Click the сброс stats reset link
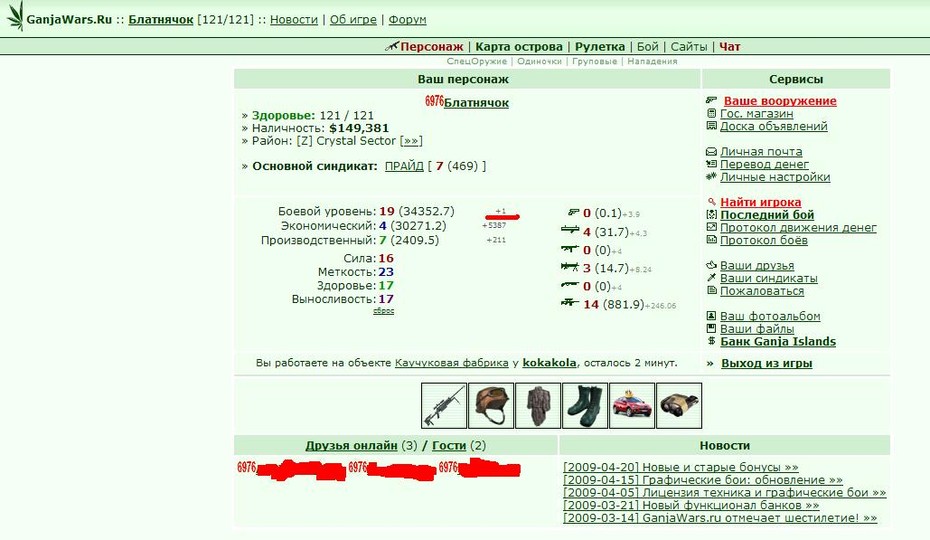 click(383, 310)
